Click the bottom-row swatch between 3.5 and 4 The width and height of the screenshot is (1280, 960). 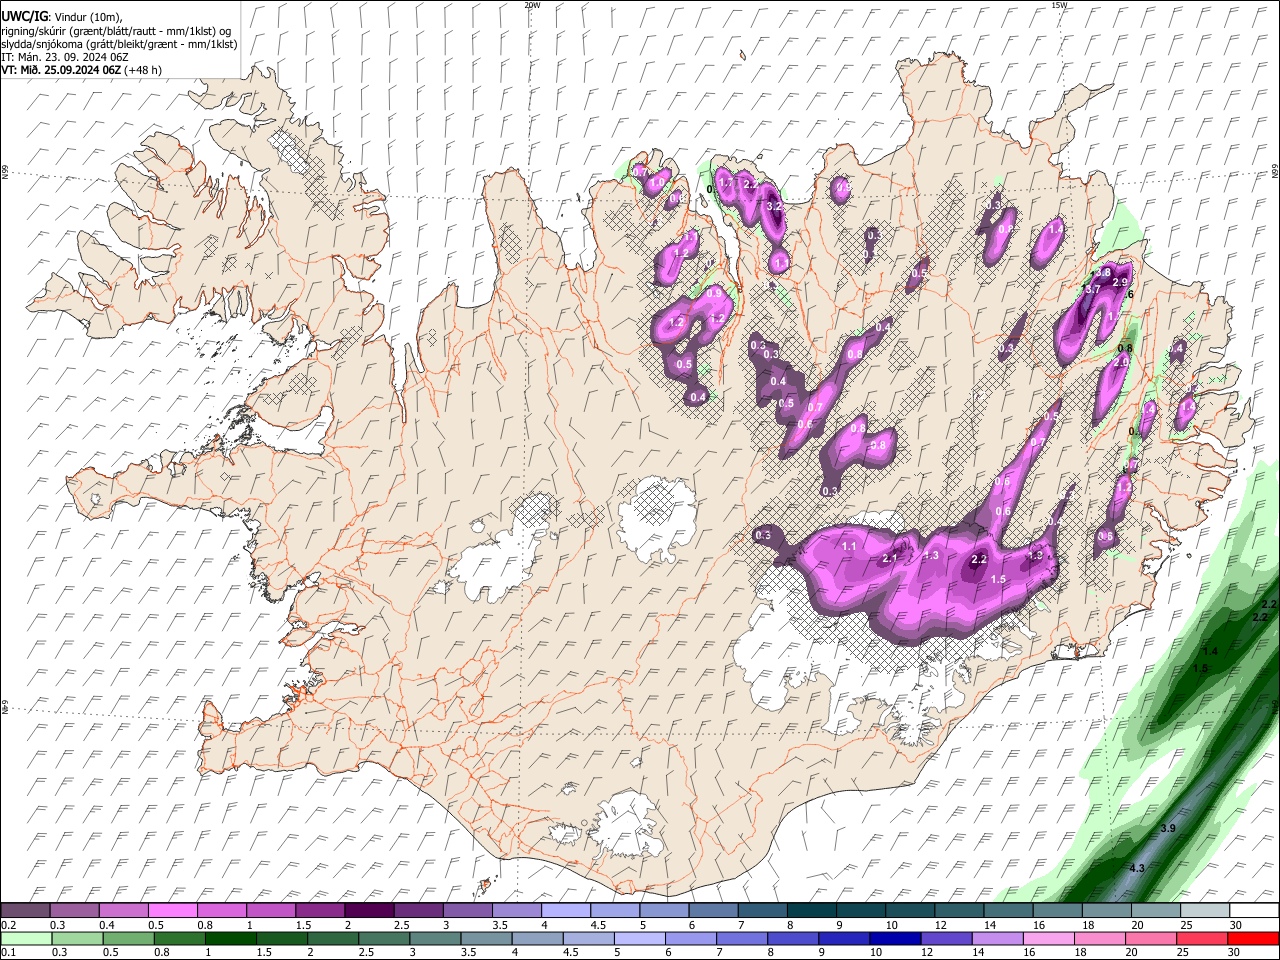(x=485, y=938)
